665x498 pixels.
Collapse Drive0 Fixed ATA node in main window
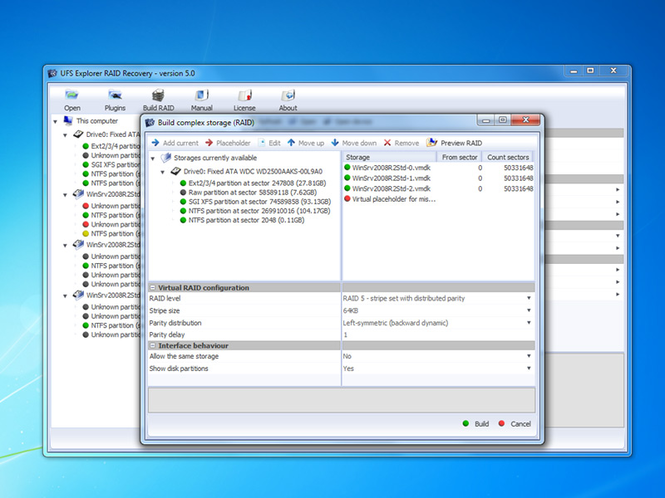pos(65,135)
